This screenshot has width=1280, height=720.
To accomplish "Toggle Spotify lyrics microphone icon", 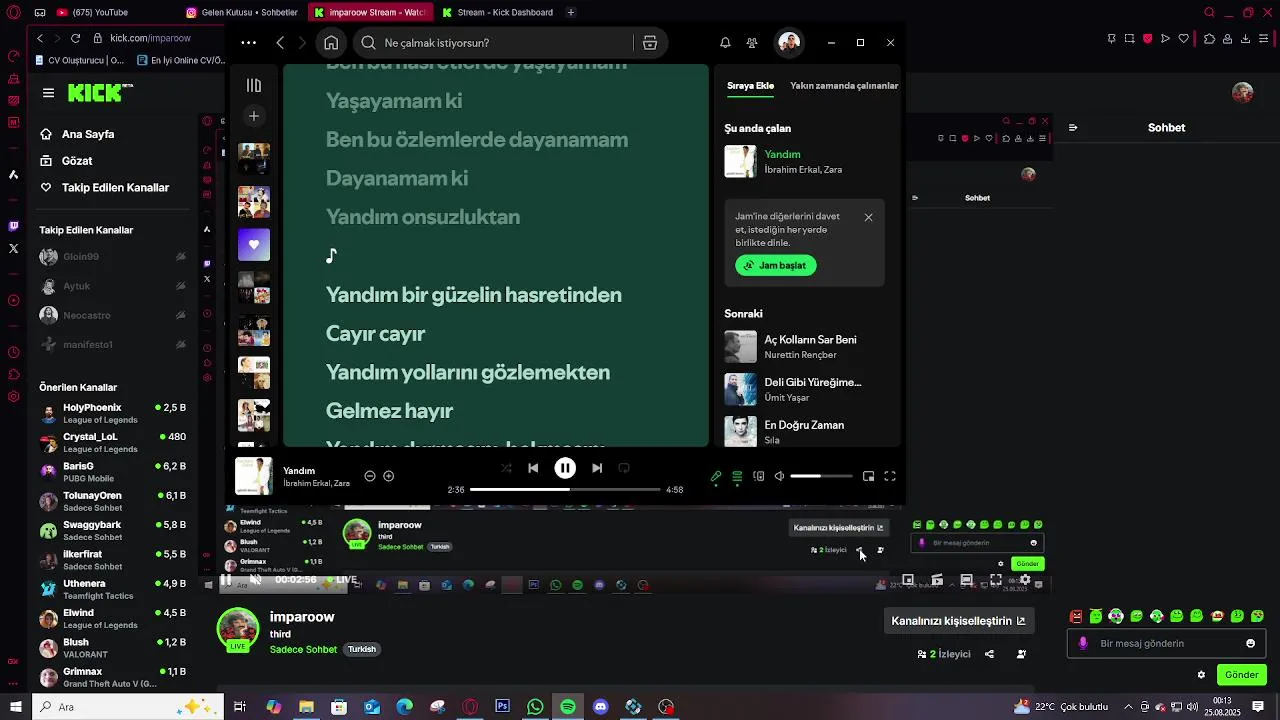I will pos(716,477).
